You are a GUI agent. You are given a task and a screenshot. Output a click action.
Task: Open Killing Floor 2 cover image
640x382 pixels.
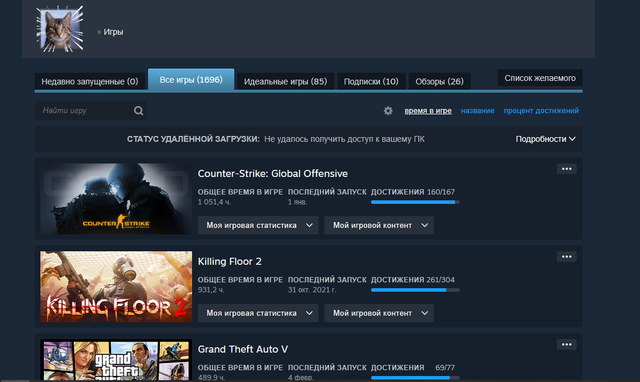click(116, 286)
